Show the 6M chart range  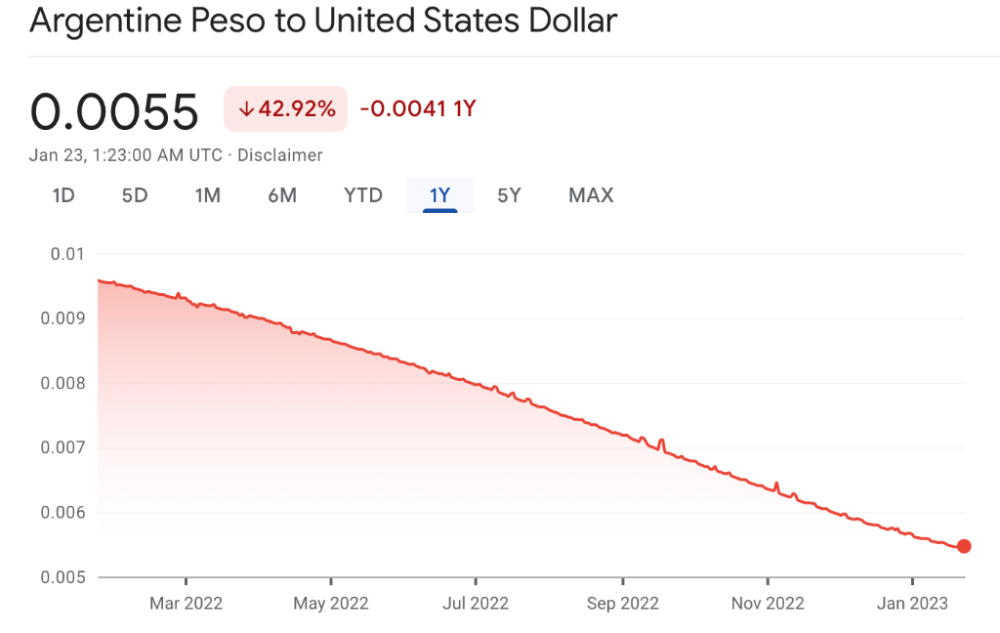click(282, 196)
